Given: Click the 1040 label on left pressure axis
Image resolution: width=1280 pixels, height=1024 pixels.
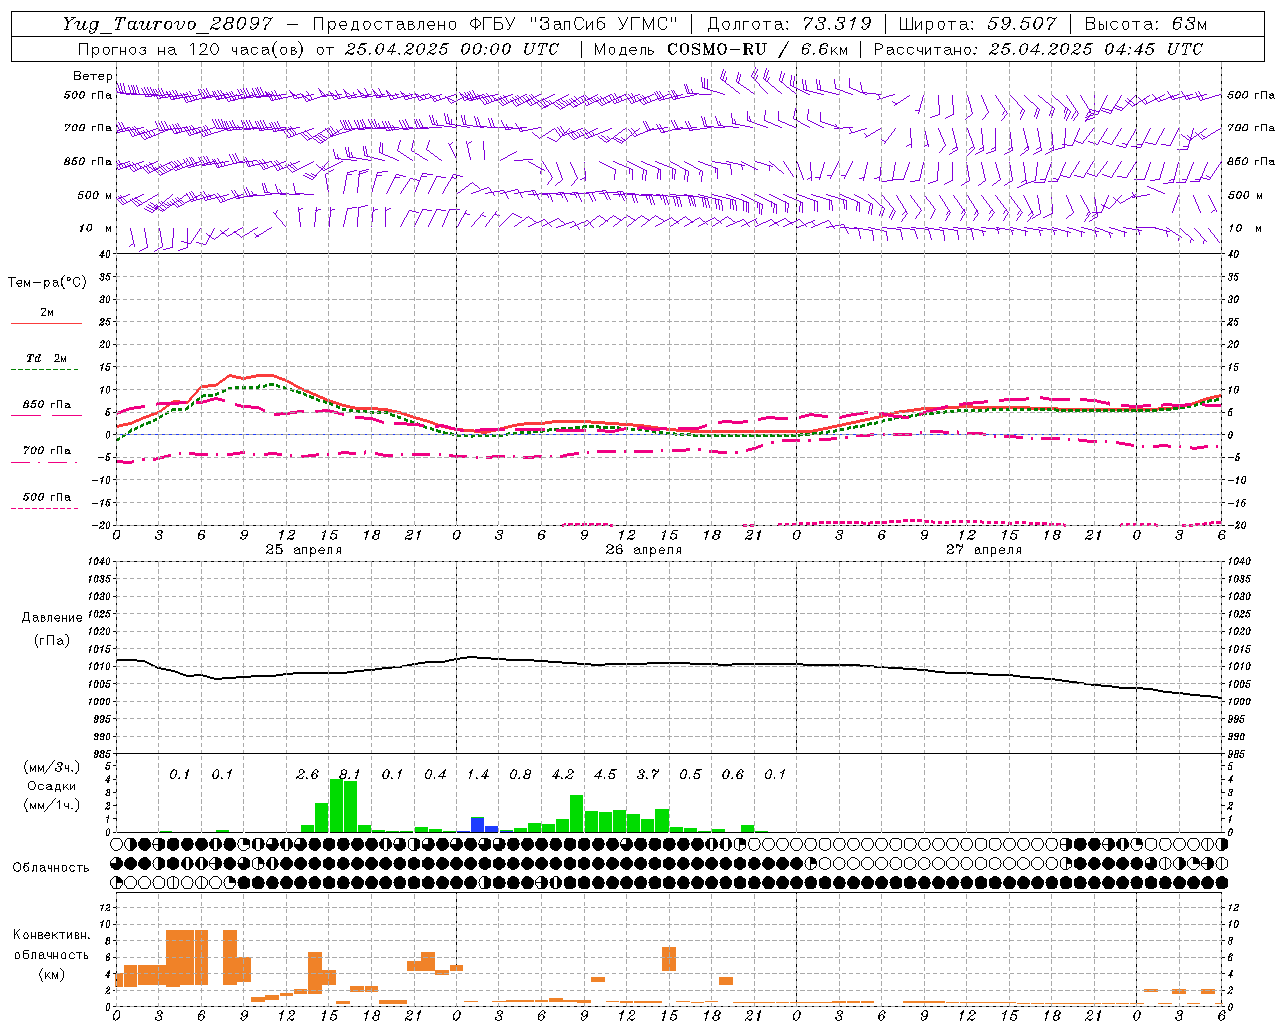Looking at the screenshot, I should pyautogui.click(x=99, y=561).
